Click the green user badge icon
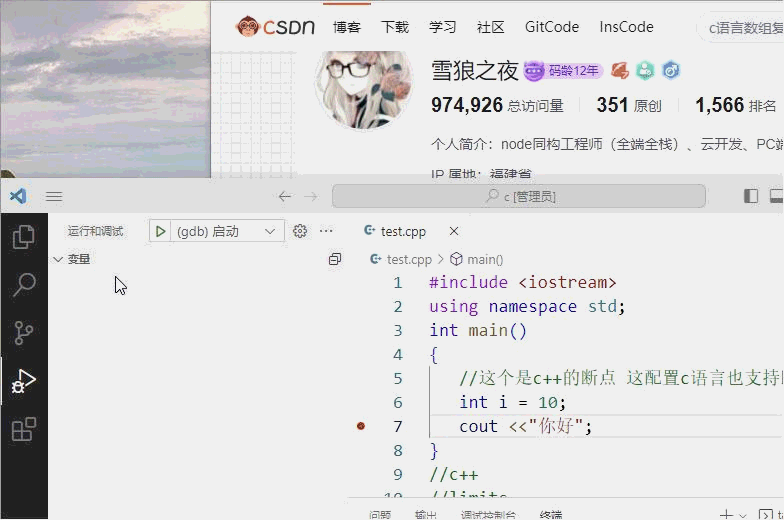 (645, 70)
